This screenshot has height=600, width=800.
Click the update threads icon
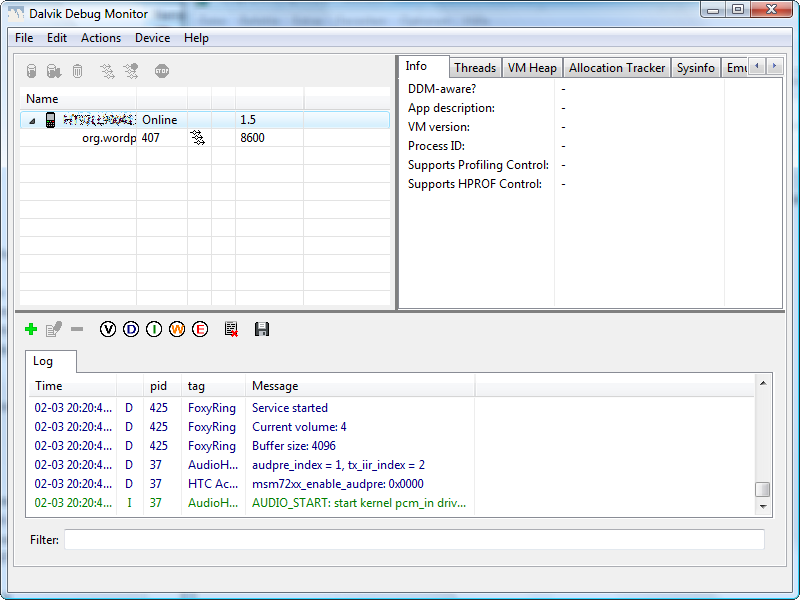click(x=107, y=71)
